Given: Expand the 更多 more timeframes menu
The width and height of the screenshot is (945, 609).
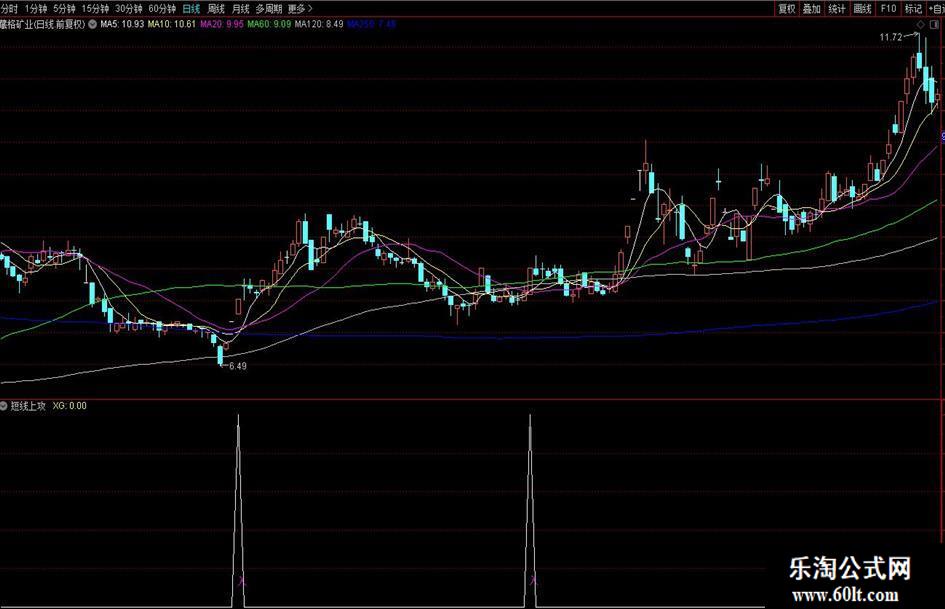Looking at the screenshot, I should pyautogui.click(x=300, y=8).
